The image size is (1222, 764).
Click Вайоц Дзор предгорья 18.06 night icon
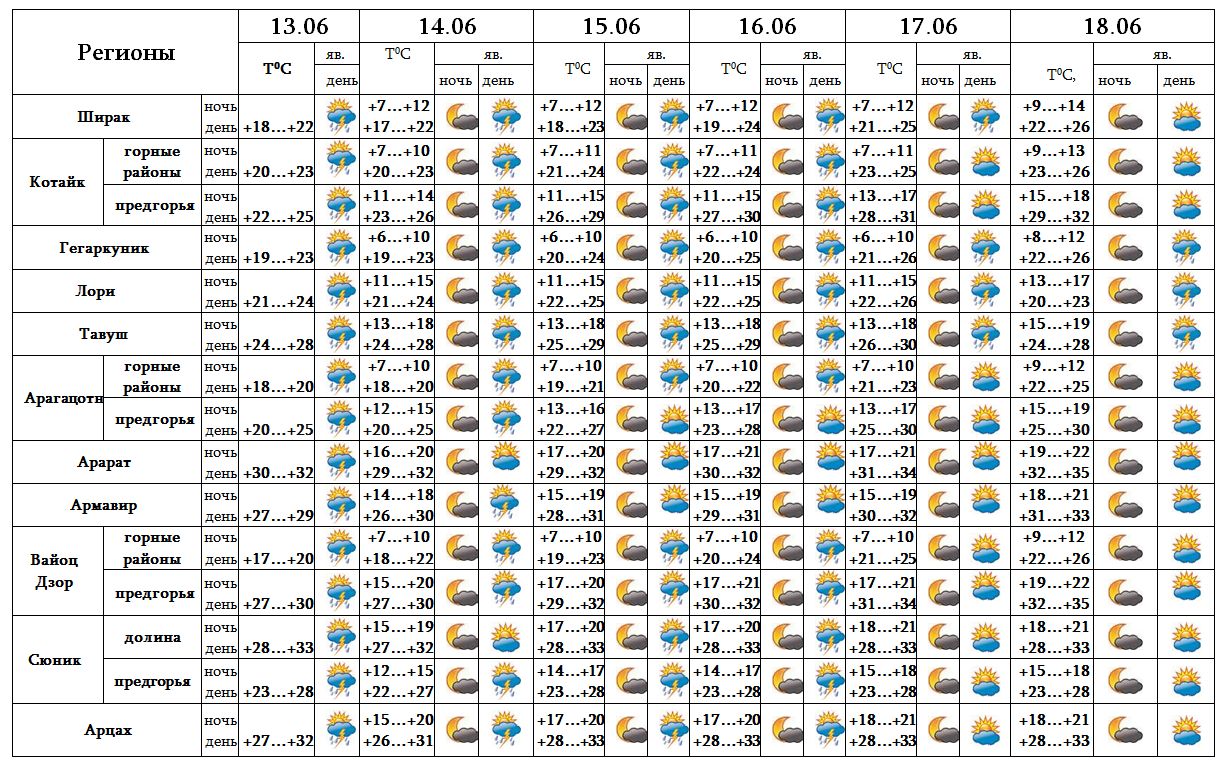click(x=1126, y=592)
